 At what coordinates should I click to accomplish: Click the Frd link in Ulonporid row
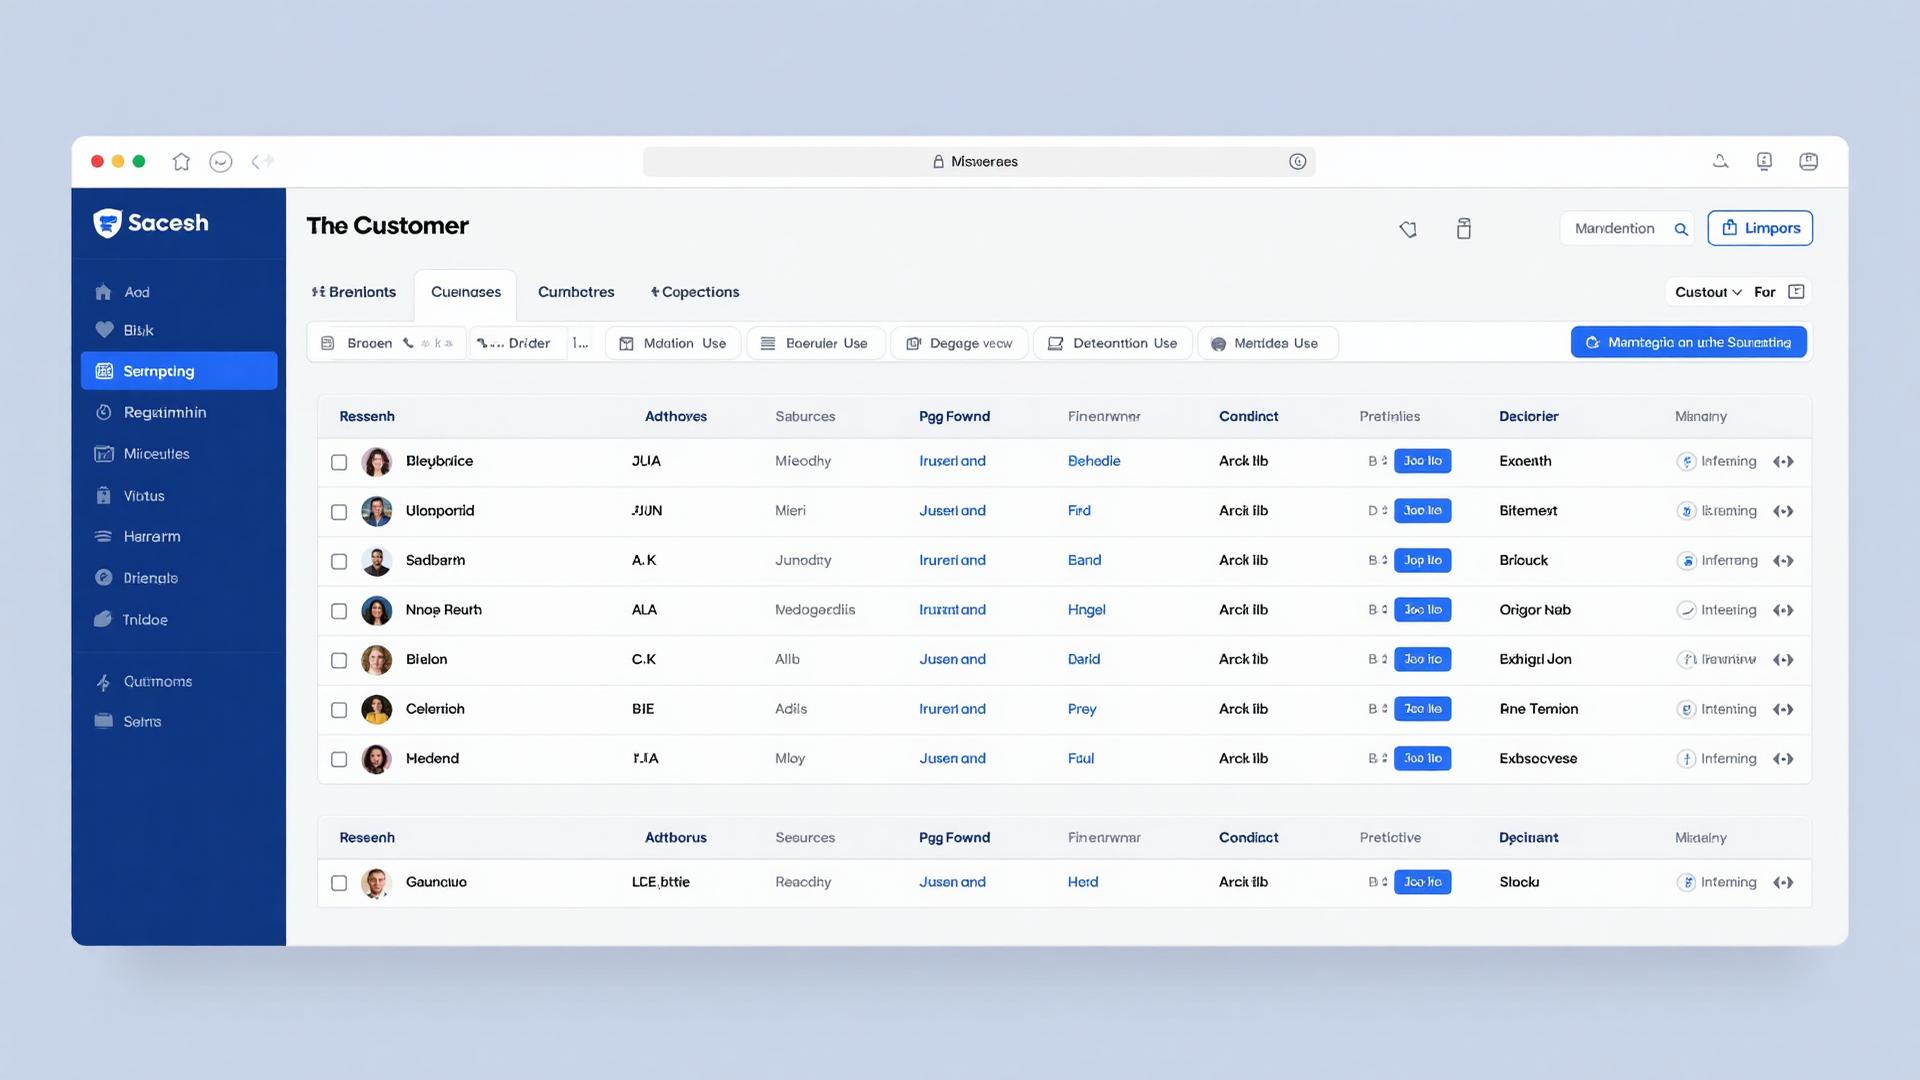tap(1079, 510)
